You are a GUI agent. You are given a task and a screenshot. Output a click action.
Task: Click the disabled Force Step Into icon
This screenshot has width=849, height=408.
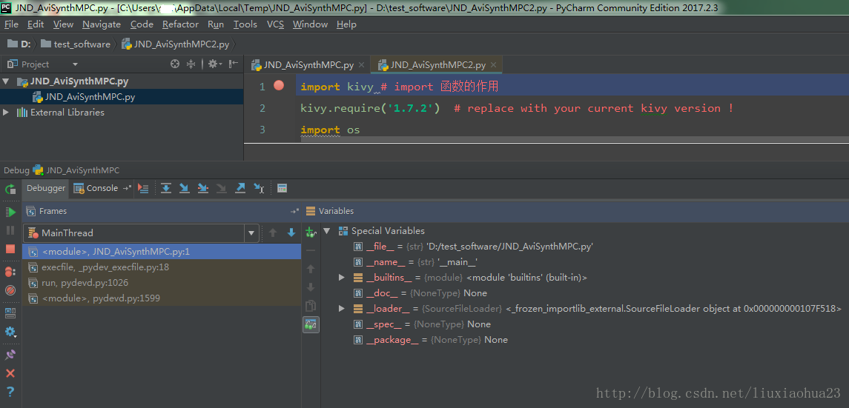pos(221,188)
